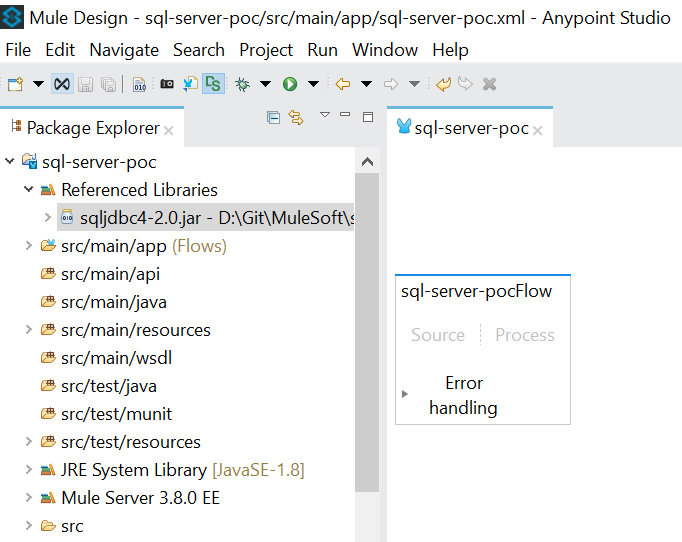
Task: Maximize the Package Explorer panel
Action: click(368, 117)
